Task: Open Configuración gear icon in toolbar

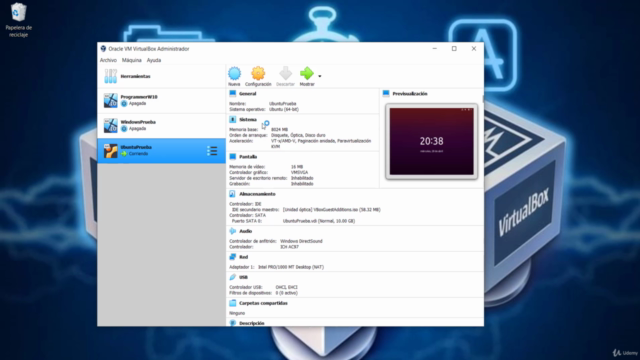Action: coord(258,74)
